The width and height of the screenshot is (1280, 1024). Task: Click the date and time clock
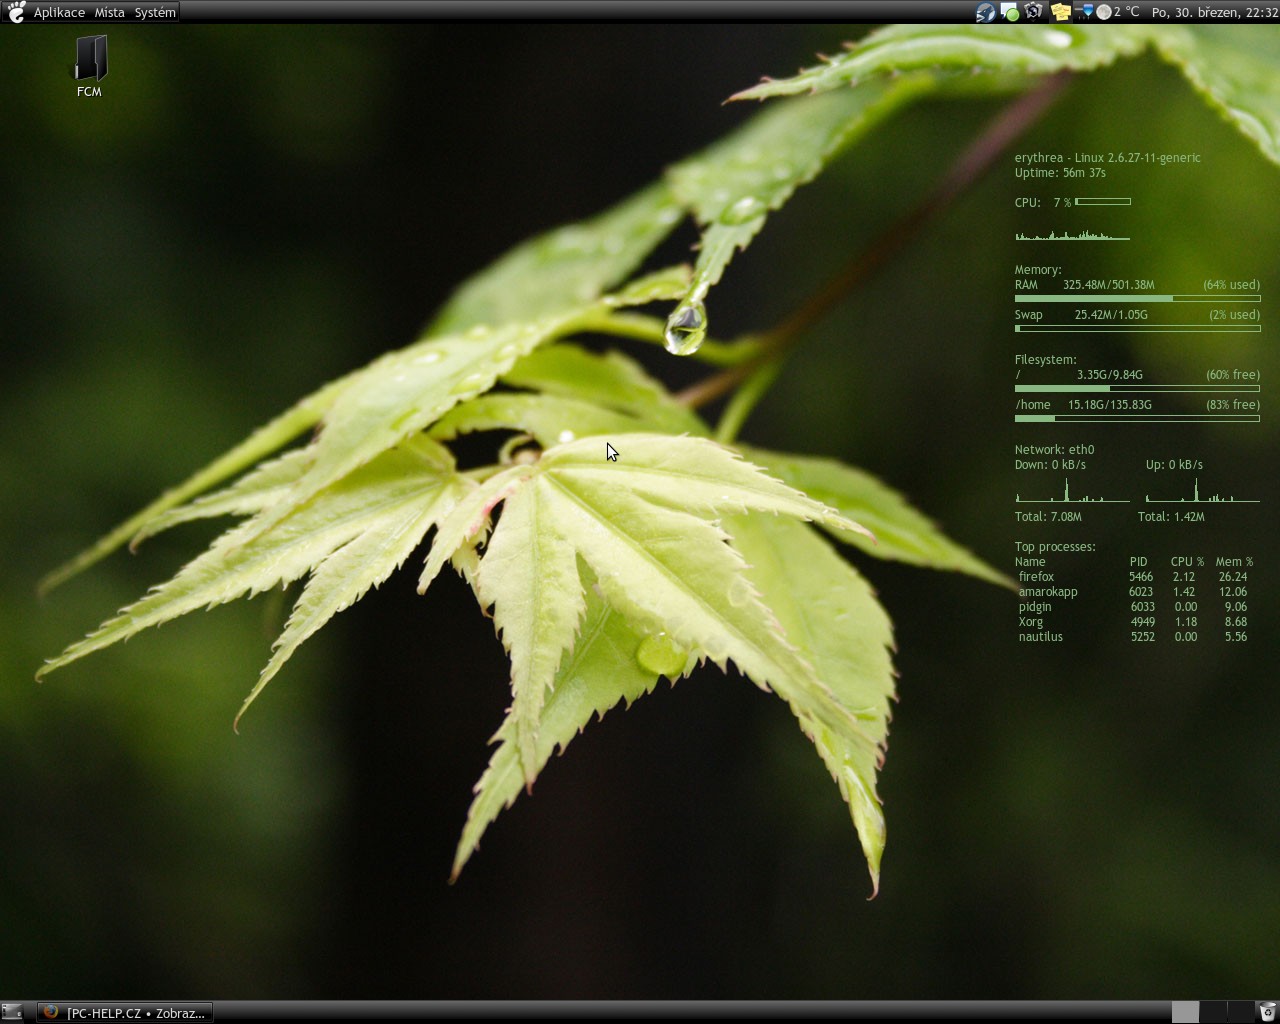coord(1214,12)
